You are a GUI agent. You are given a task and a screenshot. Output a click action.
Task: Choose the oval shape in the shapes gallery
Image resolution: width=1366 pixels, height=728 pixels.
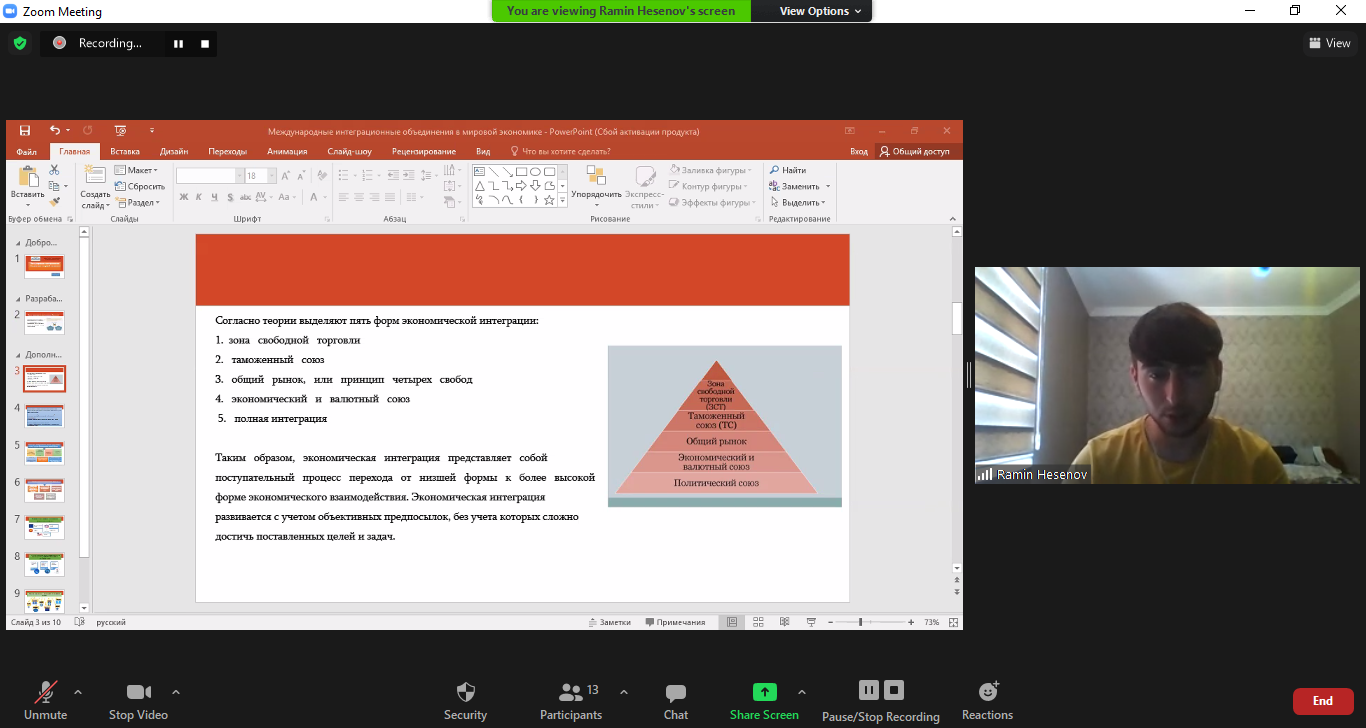535,171
